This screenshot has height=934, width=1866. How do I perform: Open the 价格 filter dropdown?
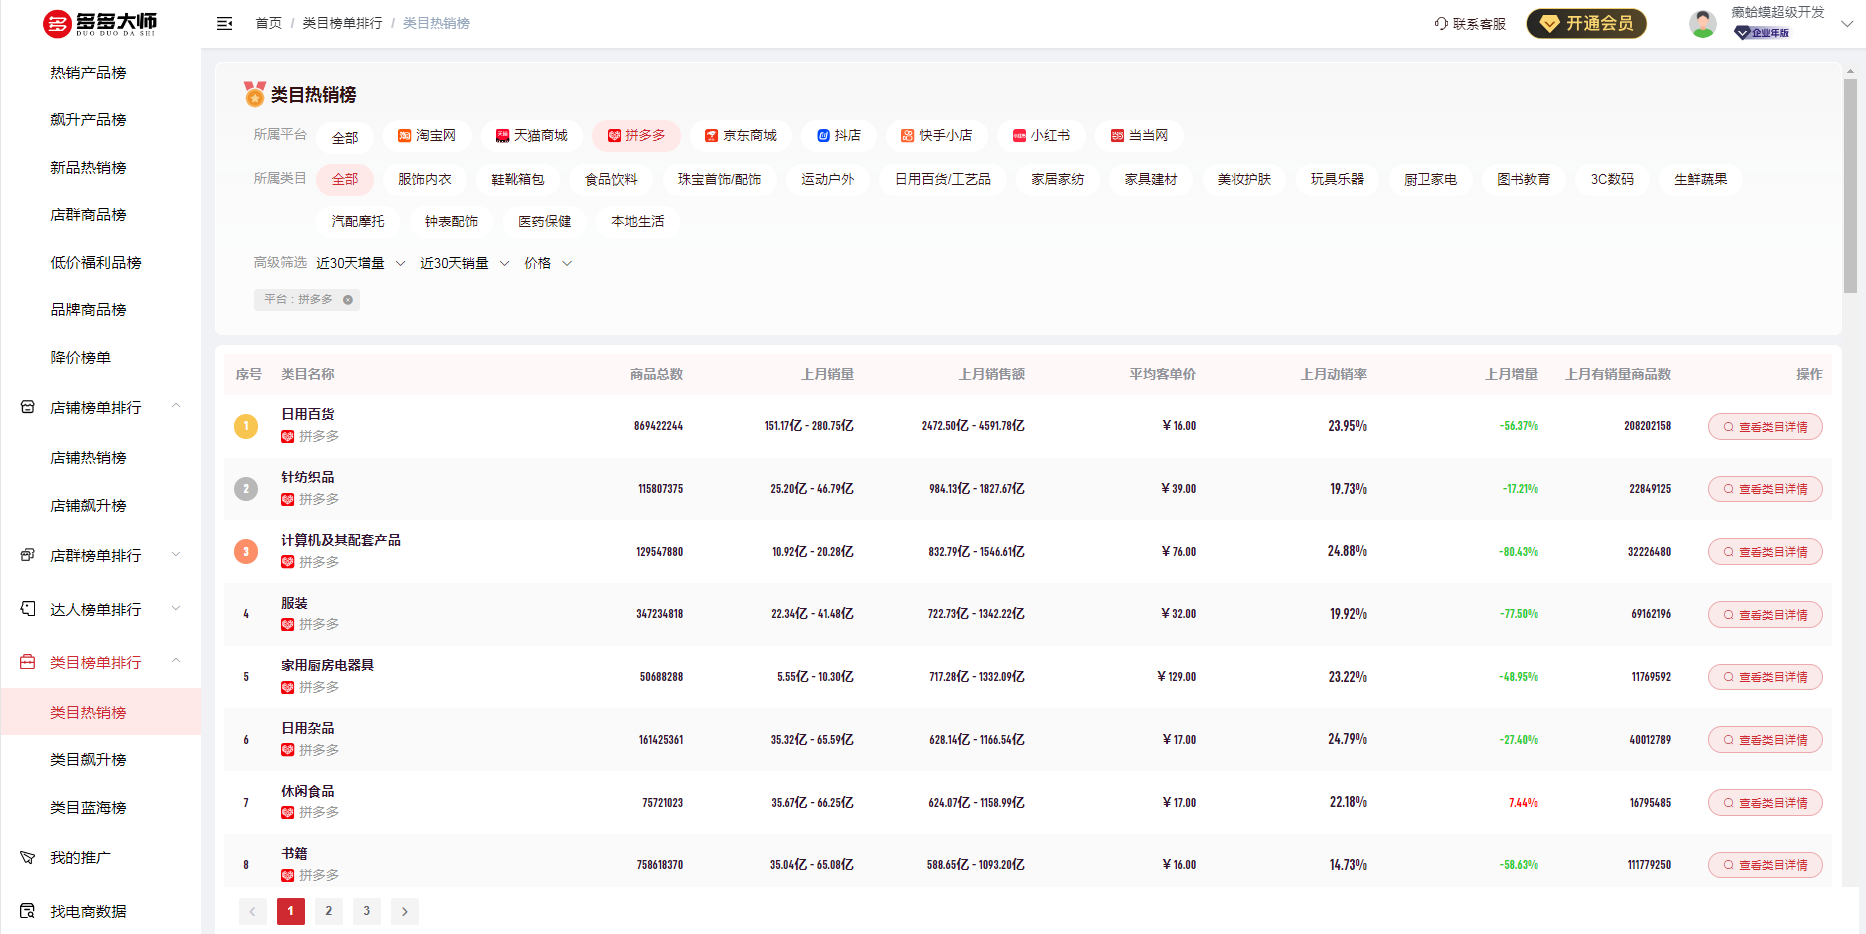pos(549,263)
